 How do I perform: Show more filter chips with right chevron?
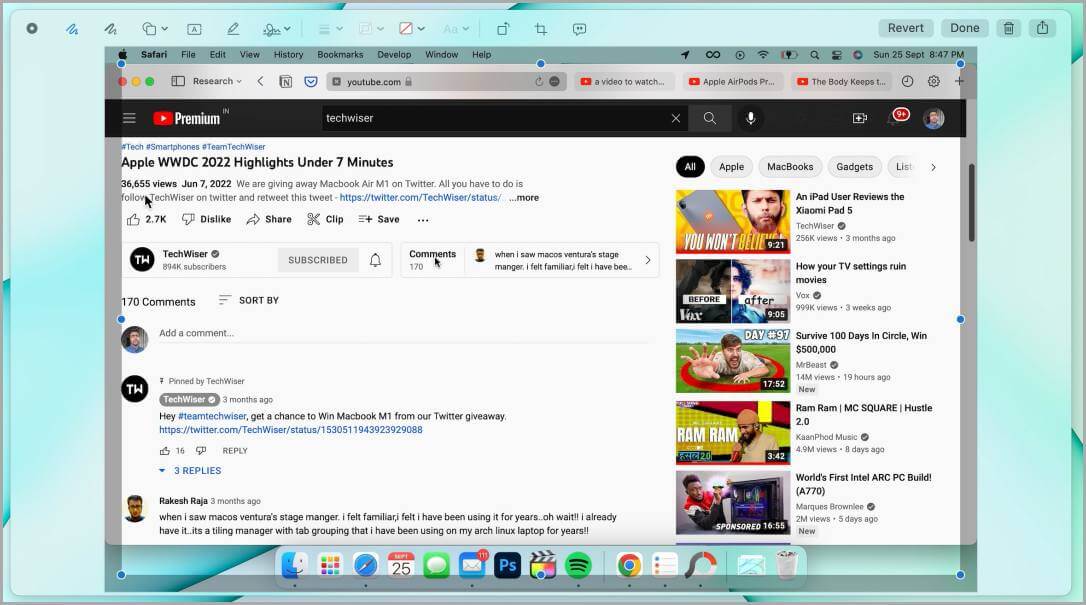click(x=933, y=167)
